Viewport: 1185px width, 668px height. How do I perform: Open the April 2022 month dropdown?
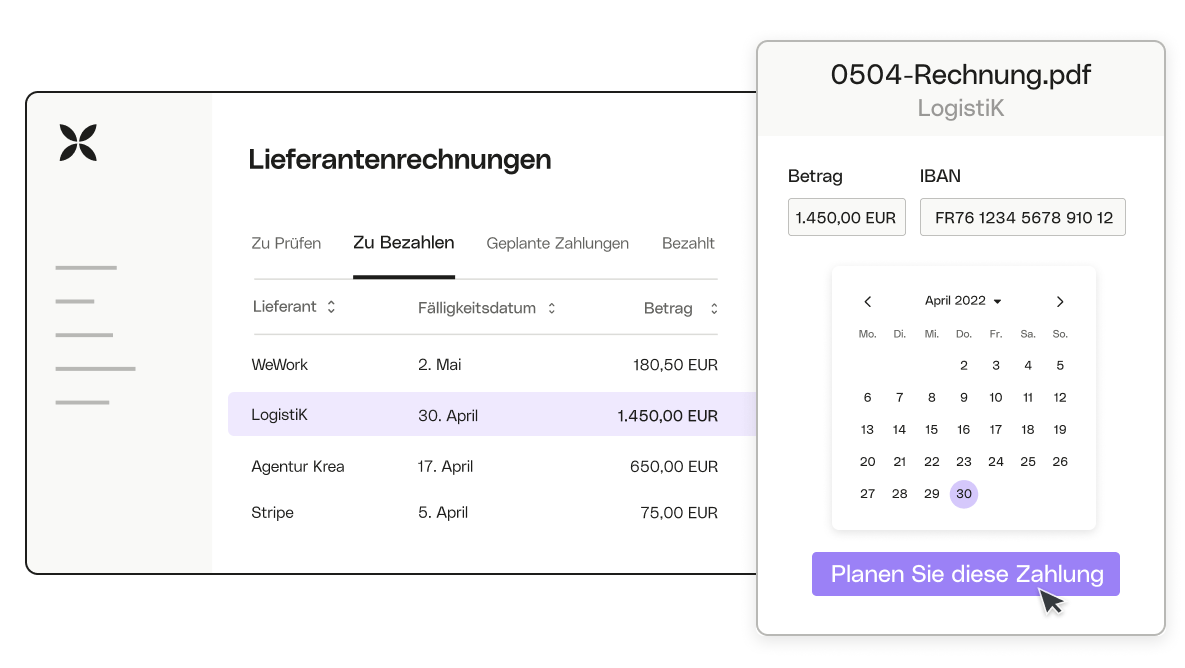pyautogui.click(x=963, y=301)
